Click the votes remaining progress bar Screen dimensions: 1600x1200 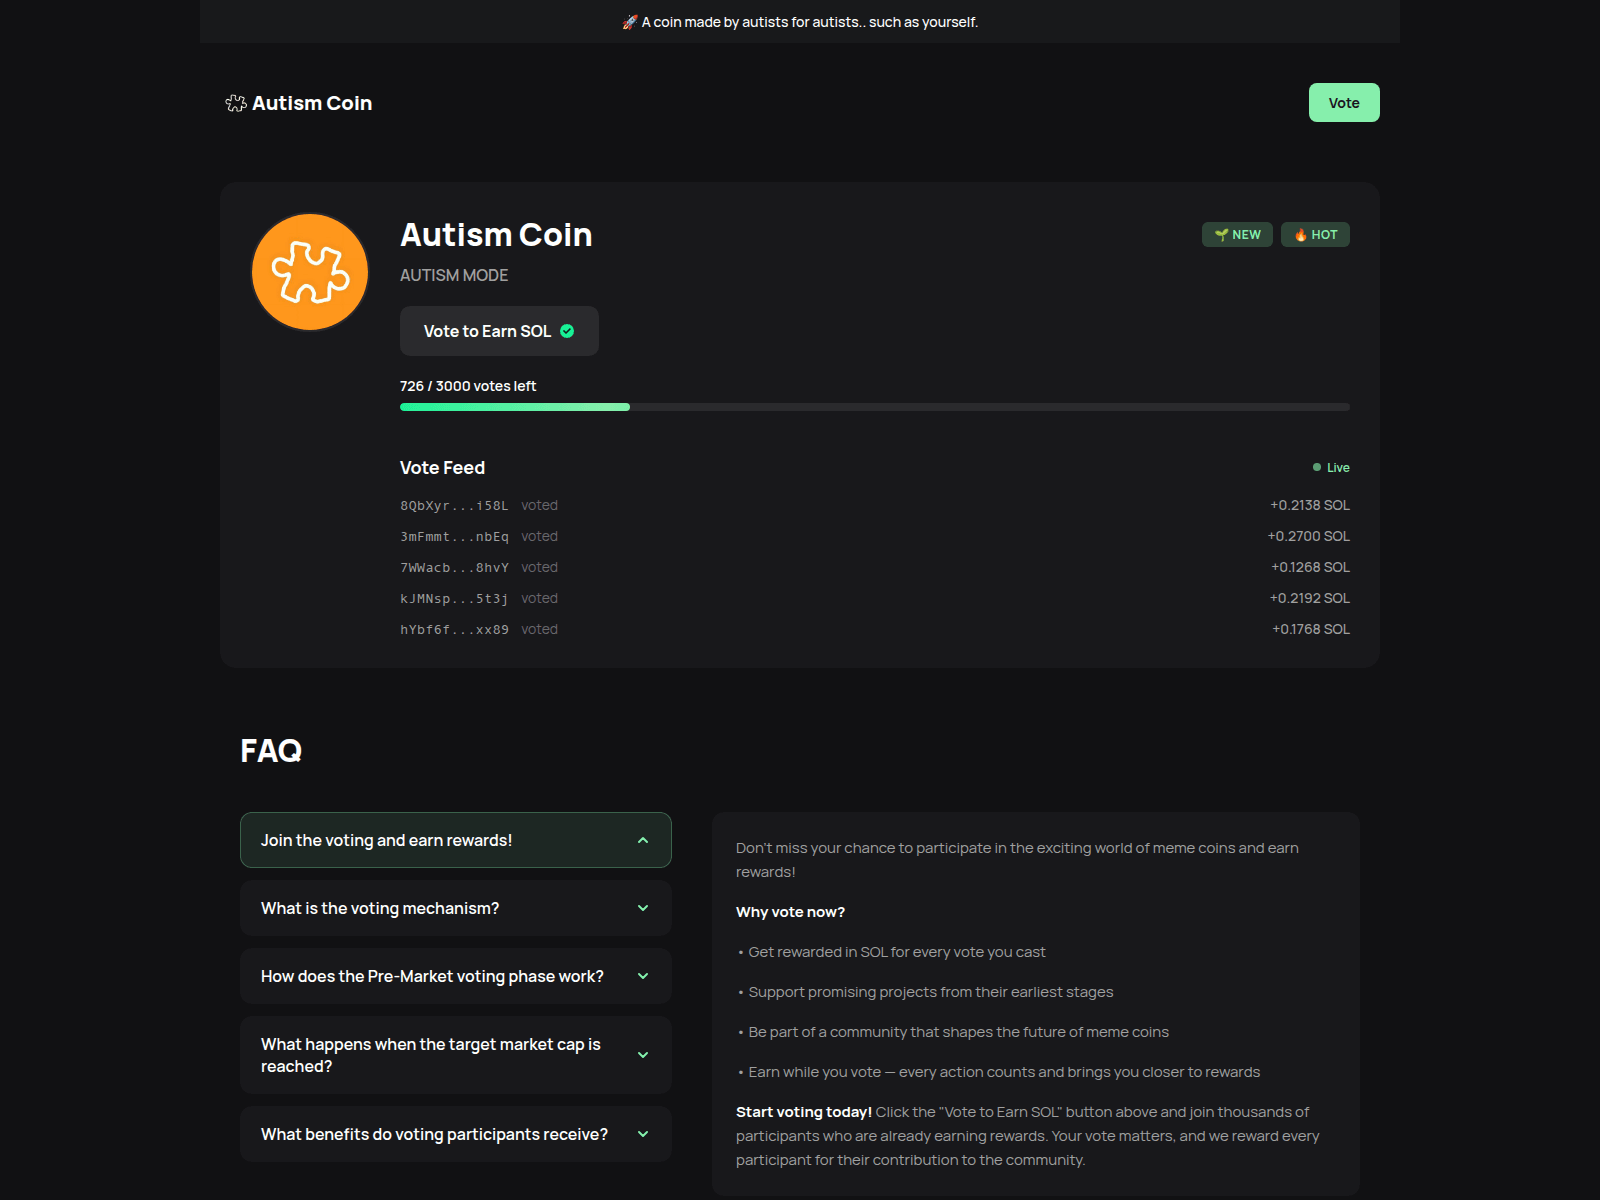[x=874, y=406]
